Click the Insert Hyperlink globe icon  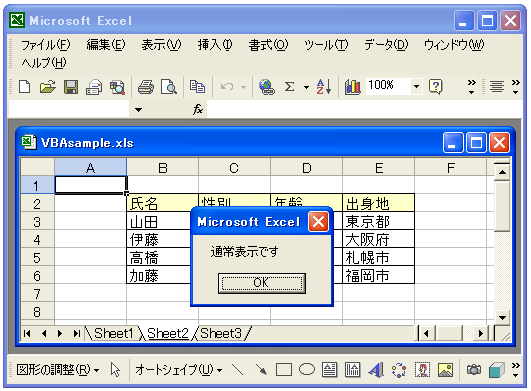coord(267,87)
